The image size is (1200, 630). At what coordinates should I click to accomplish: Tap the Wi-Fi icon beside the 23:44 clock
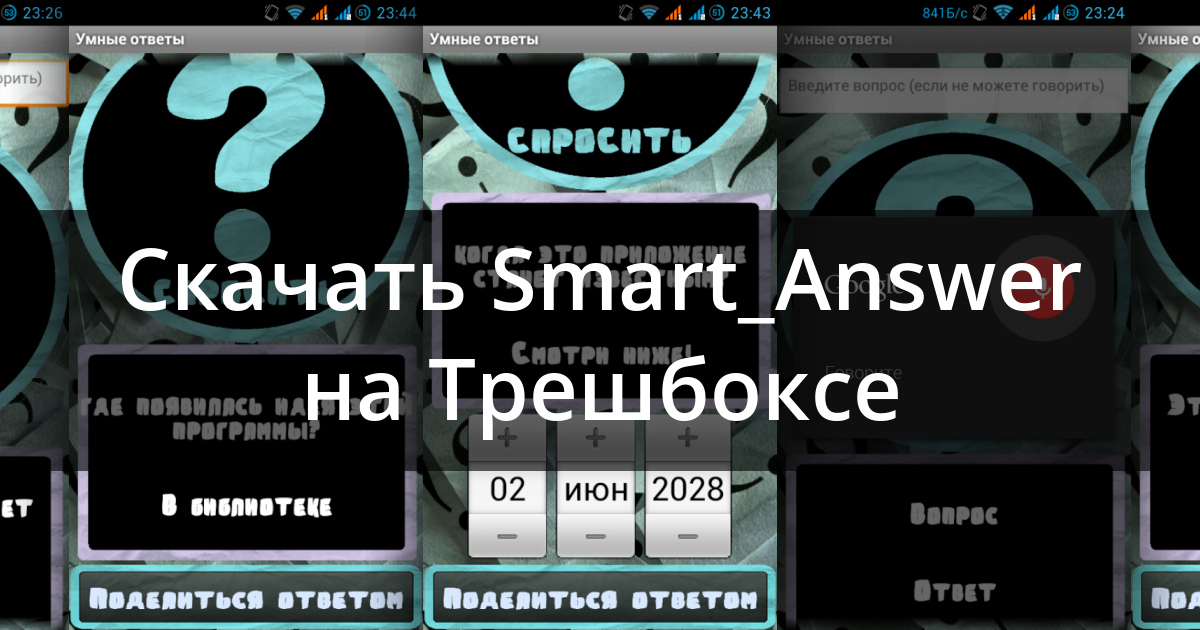coord(295,13)
